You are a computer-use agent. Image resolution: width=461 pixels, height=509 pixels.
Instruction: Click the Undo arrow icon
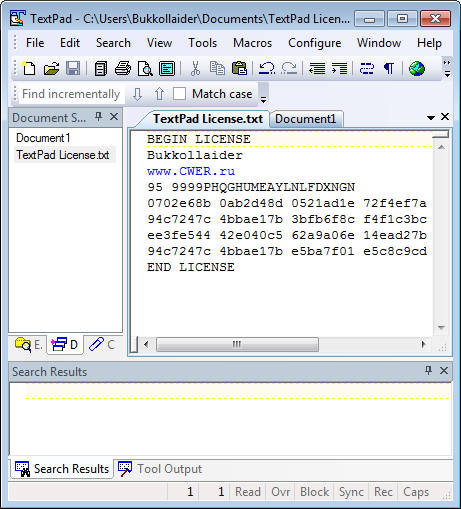click(267, 69)
